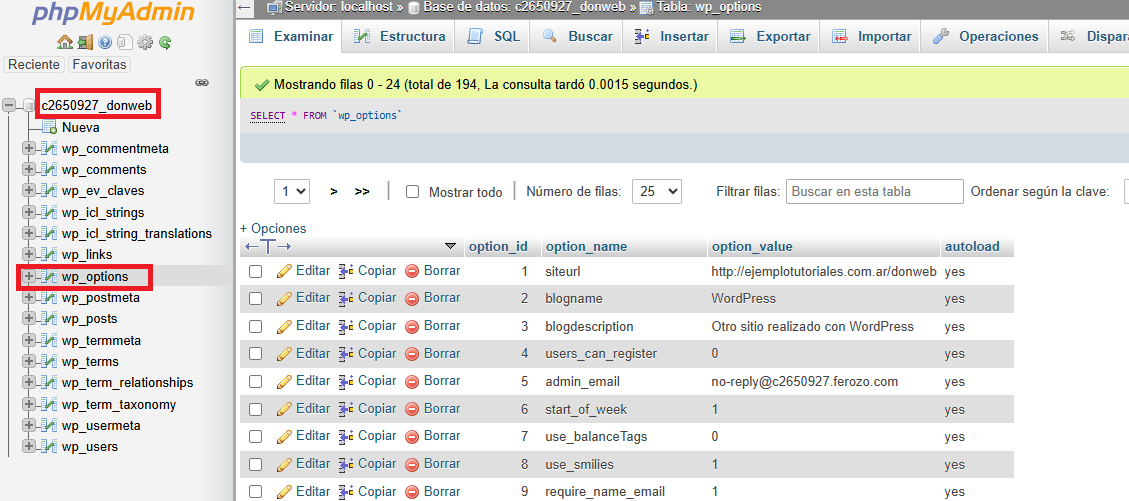This screenshot has width=1129, height=501.
Task: Collapse main panel with top-left arrow icon
Action: [x=245, y=7]
